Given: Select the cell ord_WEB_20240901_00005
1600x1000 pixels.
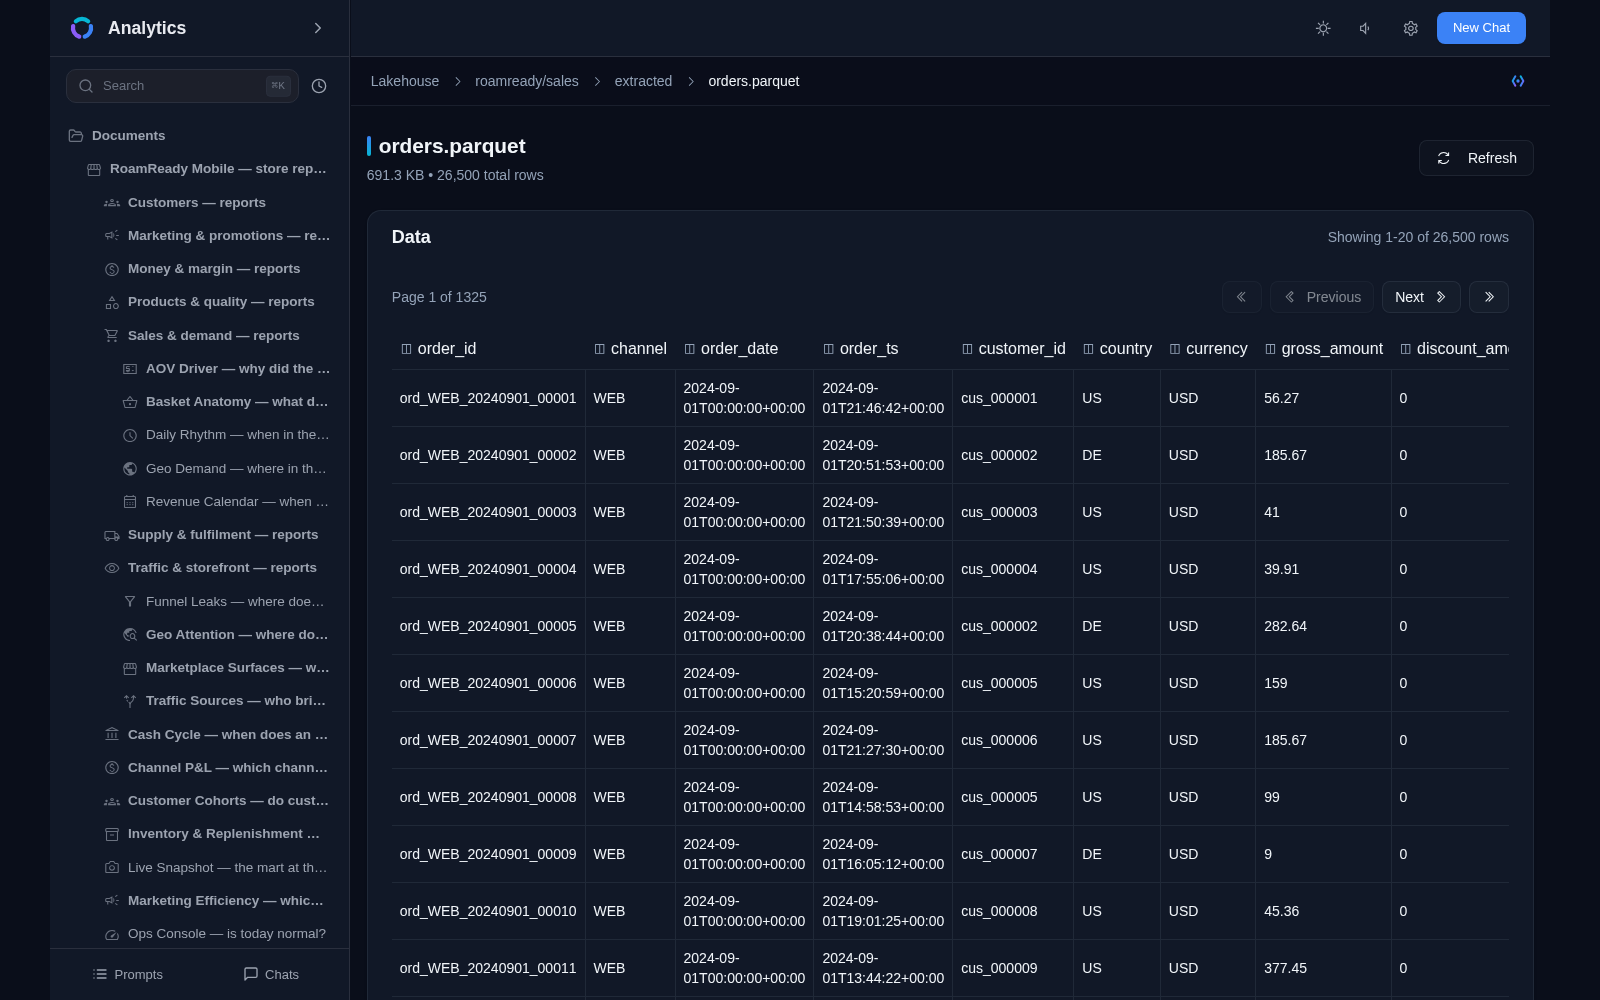Looking at the screenshot, I should coord(488,626).
